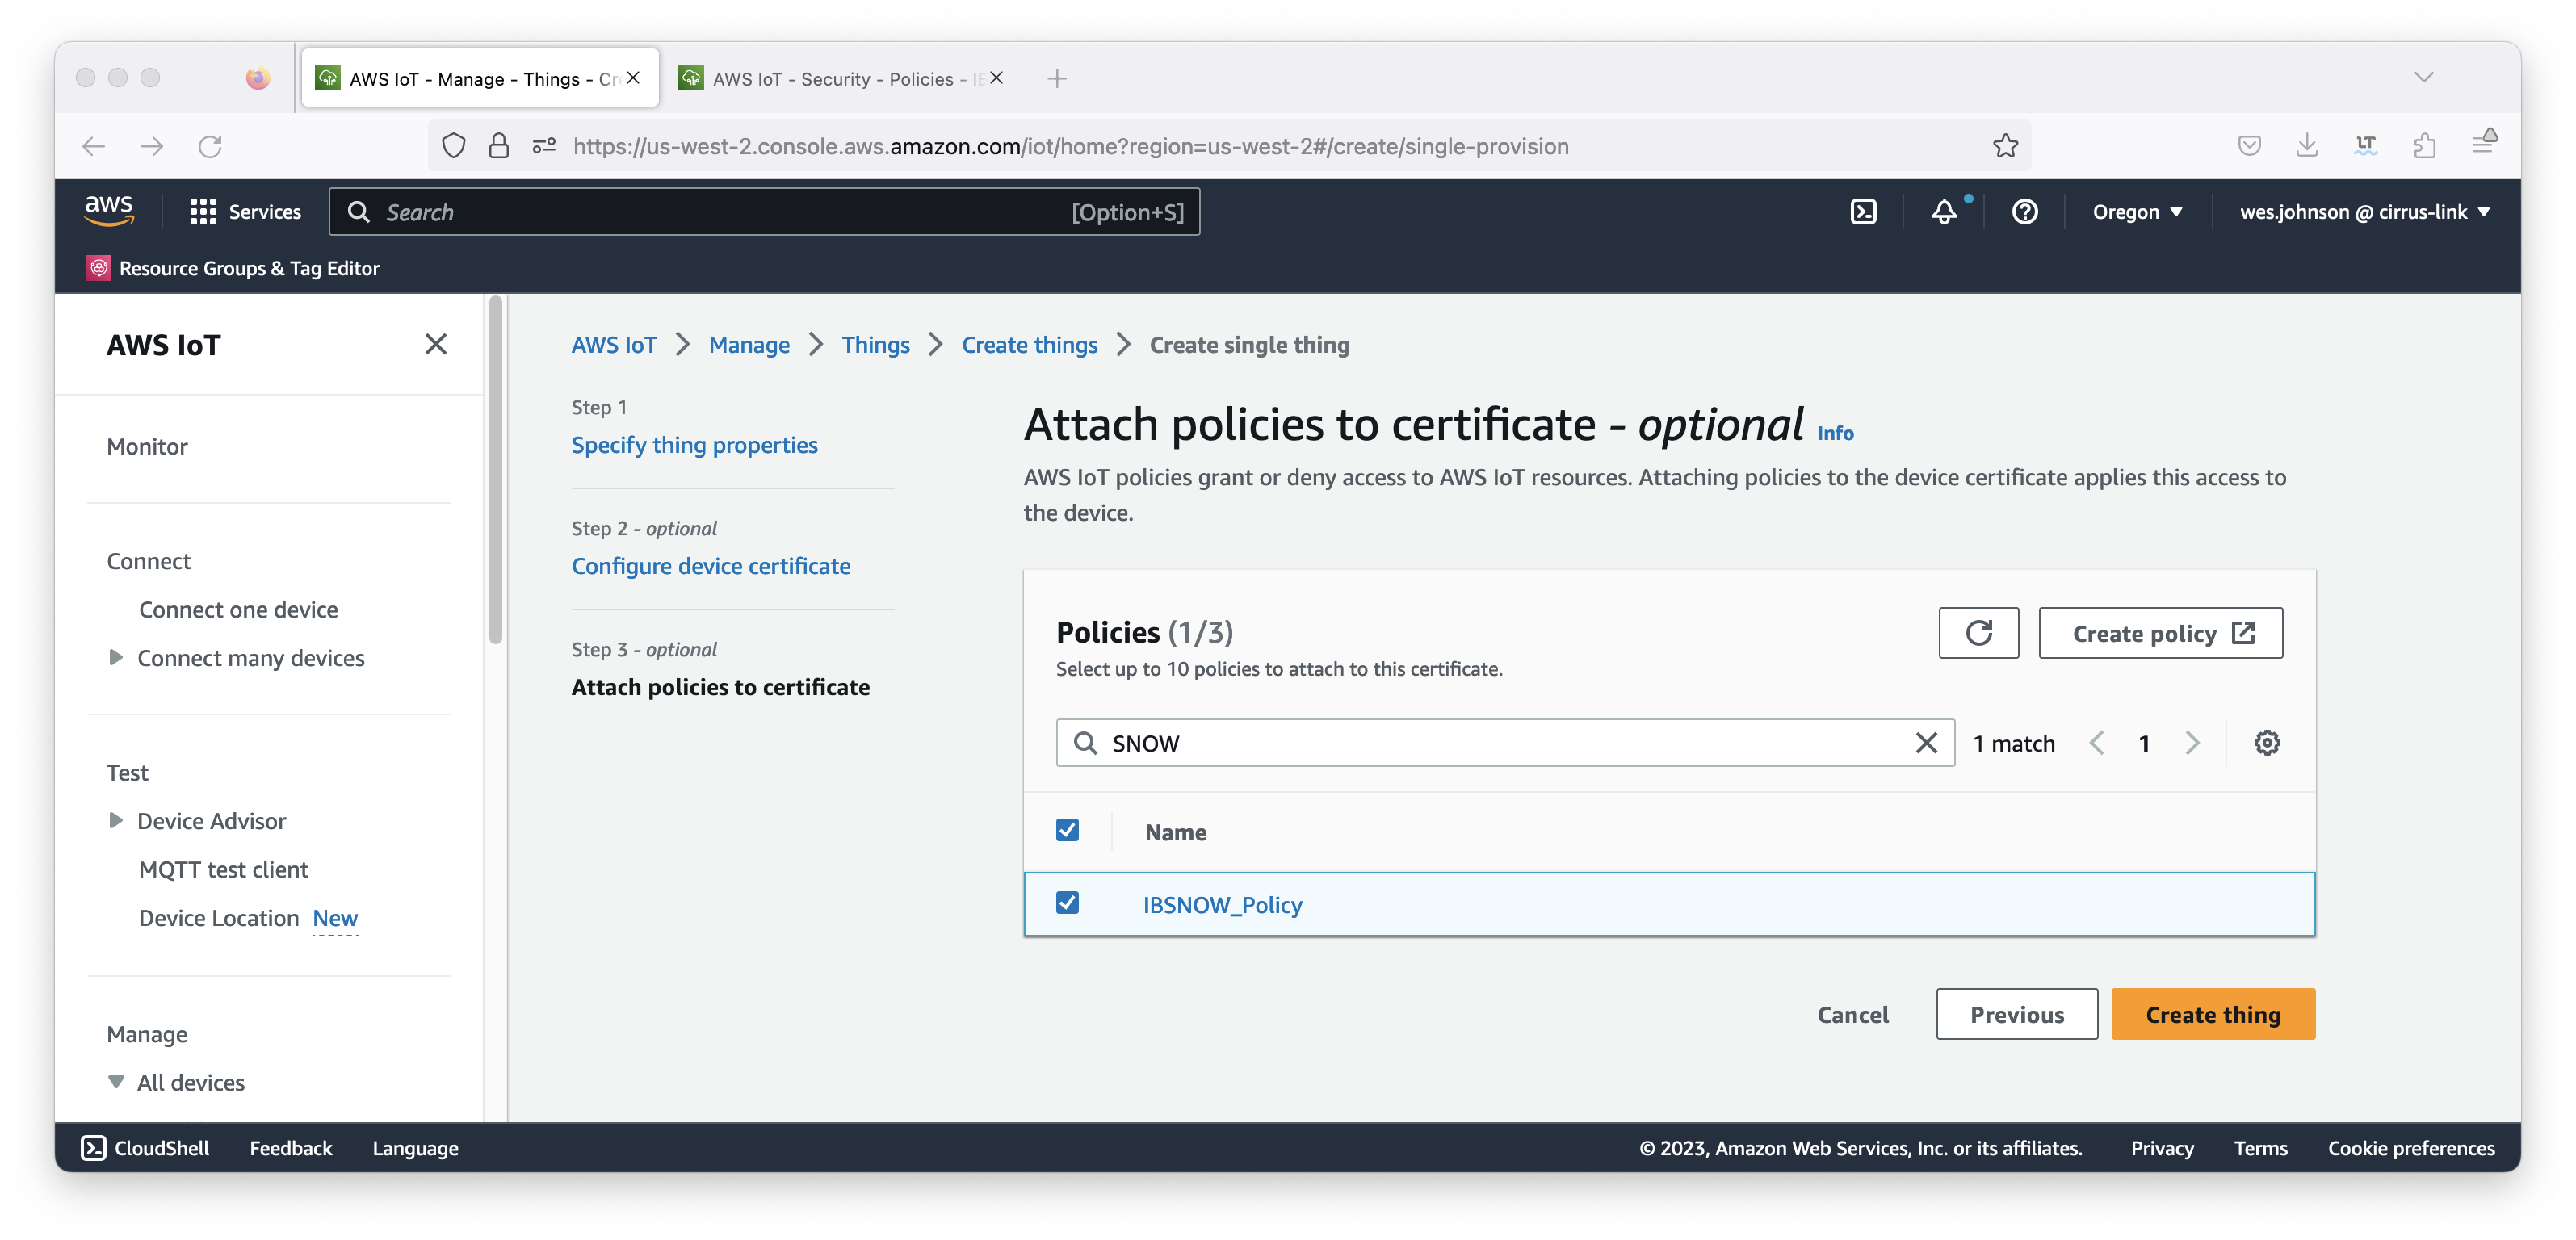Screen dimensions: 2576x1240
Task: Open tracking protection shield
Action: tap(454, 146)
